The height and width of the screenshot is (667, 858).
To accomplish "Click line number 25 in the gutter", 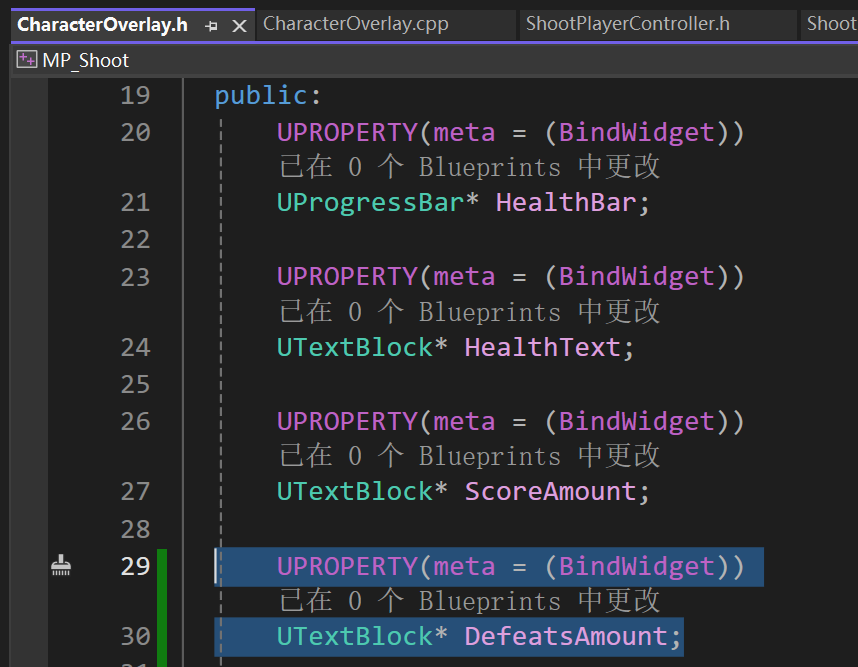I will (x=135, y=384).
